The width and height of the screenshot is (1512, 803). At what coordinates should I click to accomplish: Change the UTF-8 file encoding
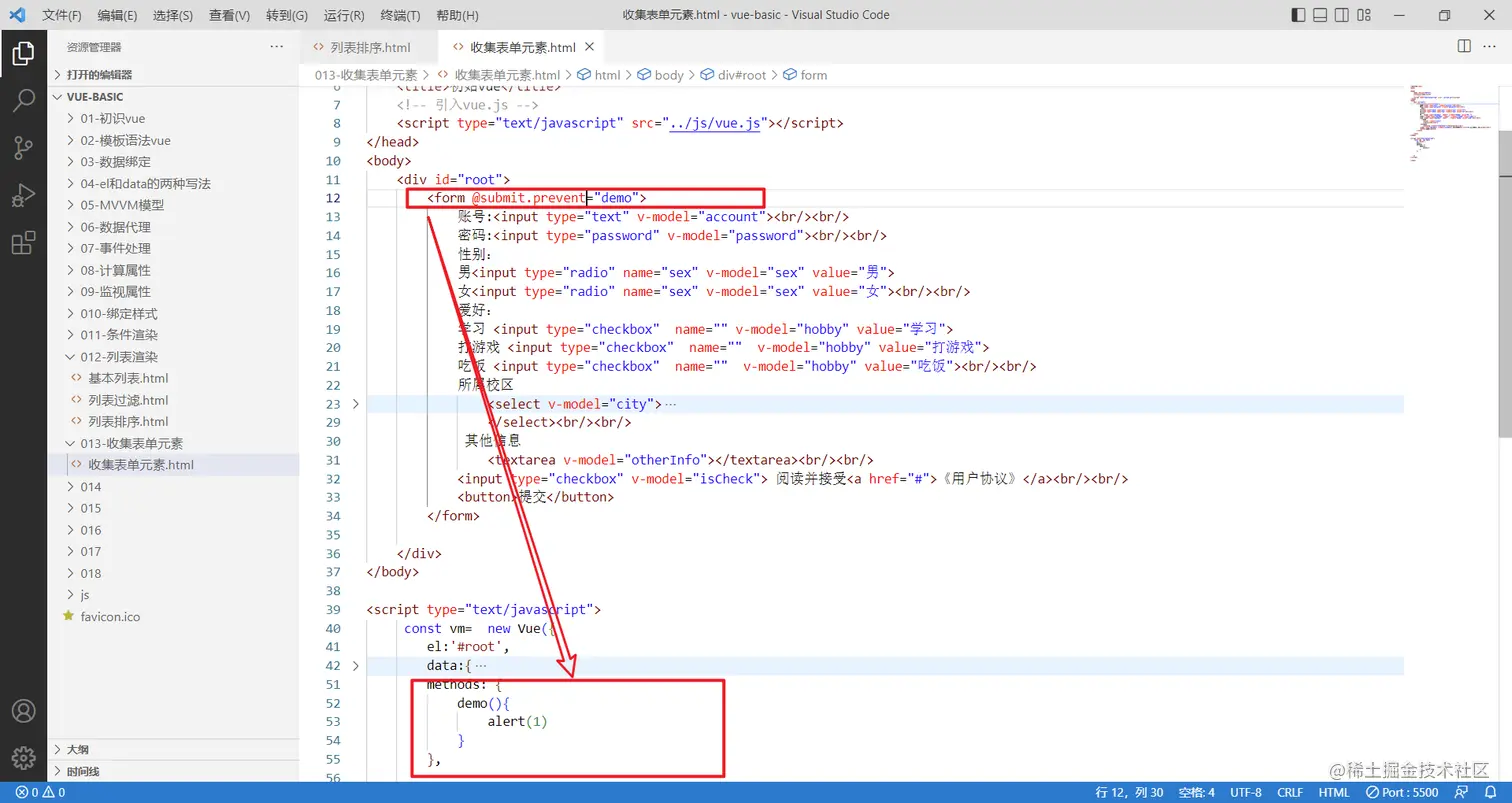point(1246,792)
